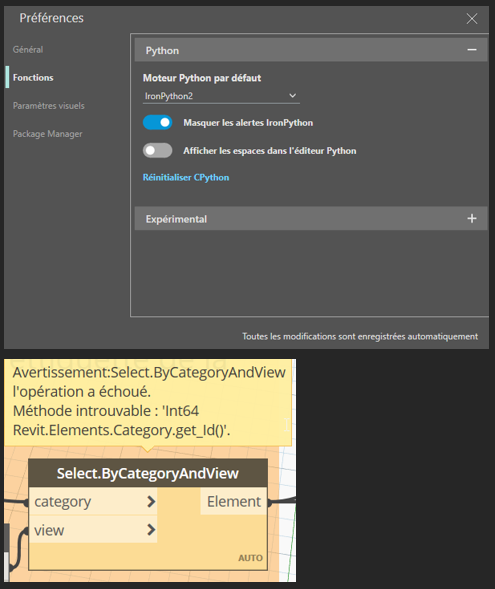Viewport: 495px width, 589px height.
Task: Select the Select.ByCategoryAndView node title
Action: [x=148, y=473]
